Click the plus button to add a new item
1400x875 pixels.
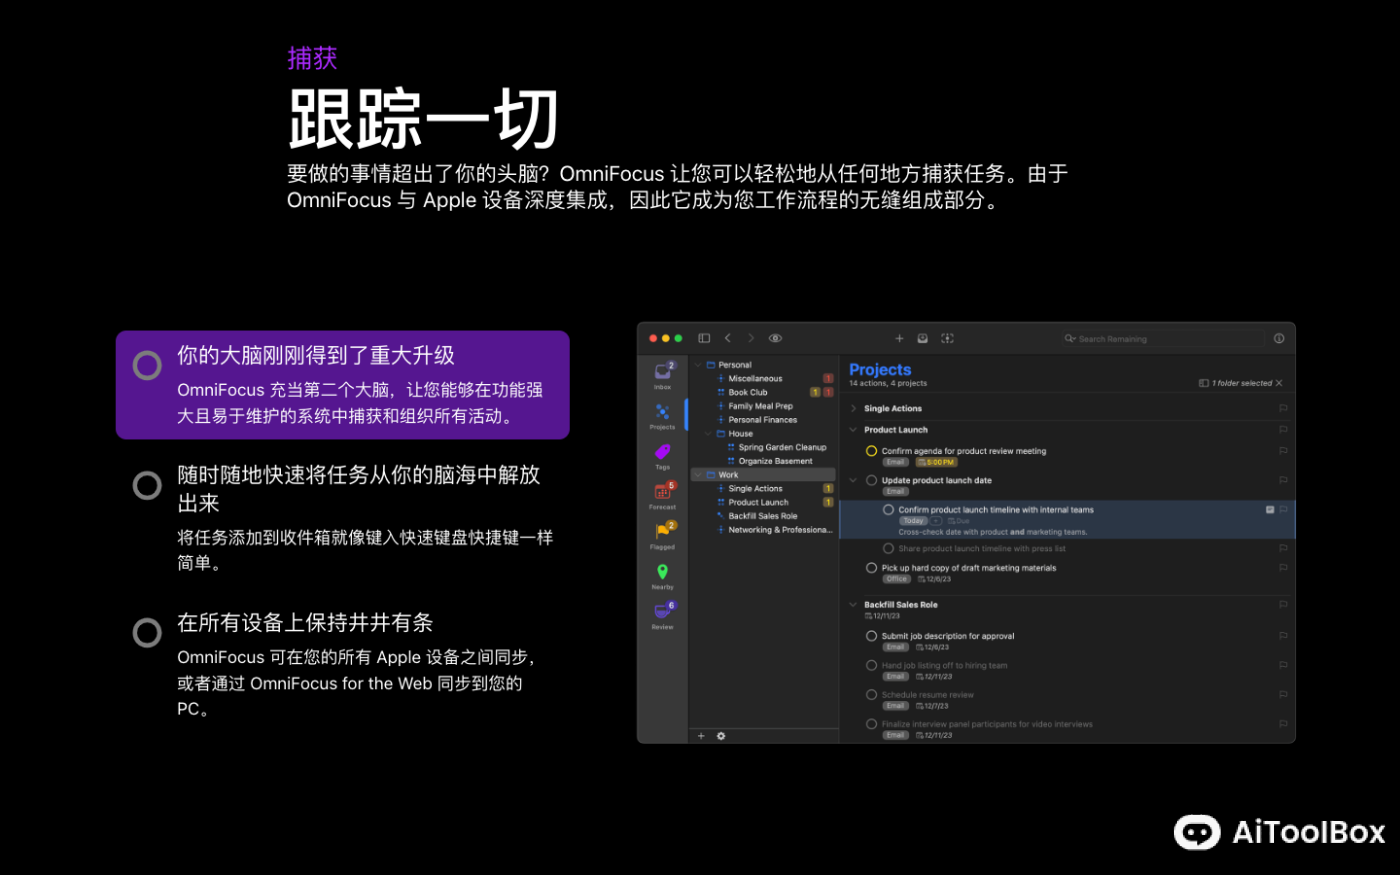[x=899, y=338]
